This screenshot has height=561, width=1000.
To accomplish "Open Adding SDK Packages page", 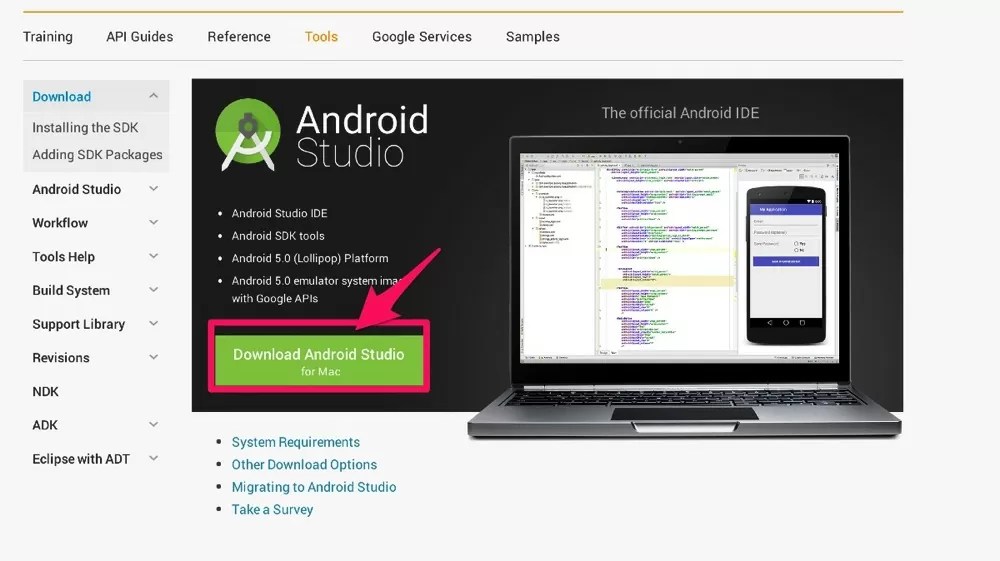I will point(97,155).
